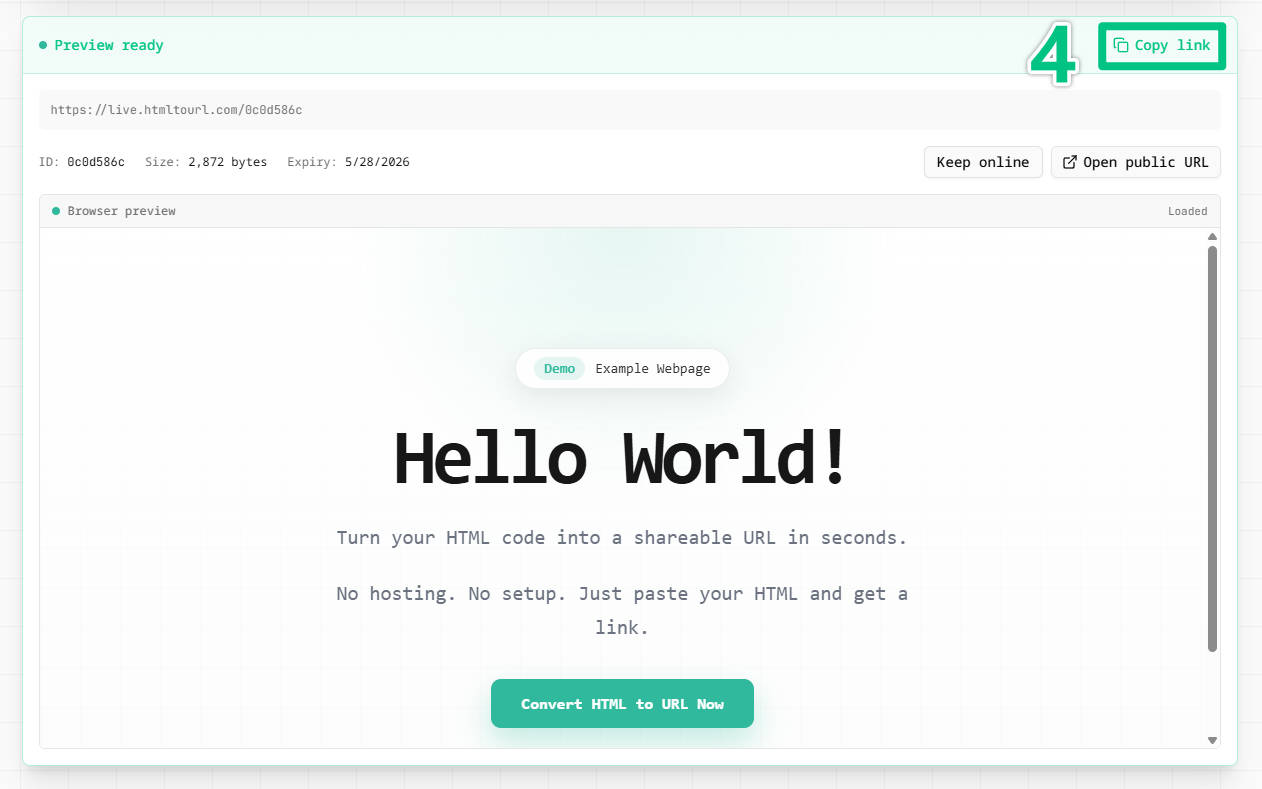
Task: Click the No hosting. No setup paragraph
Action: tap(622, 610)
